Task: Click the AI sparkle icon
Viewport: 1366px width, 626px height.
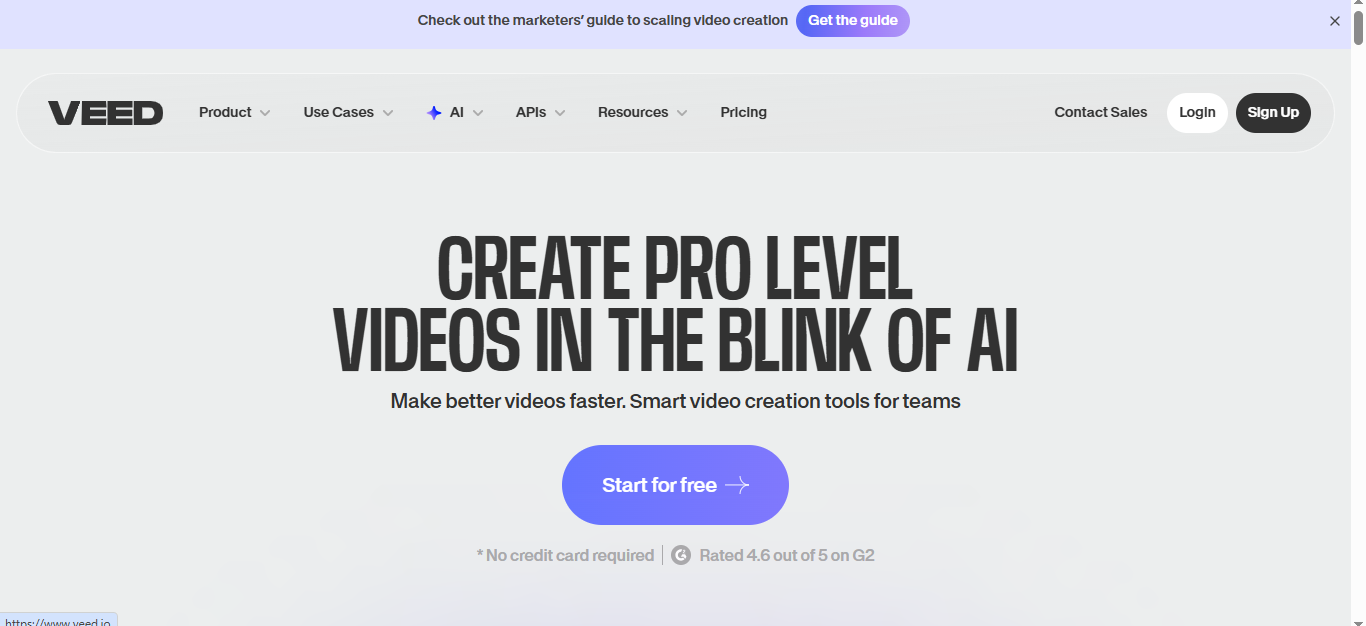Action: (434, 113)
